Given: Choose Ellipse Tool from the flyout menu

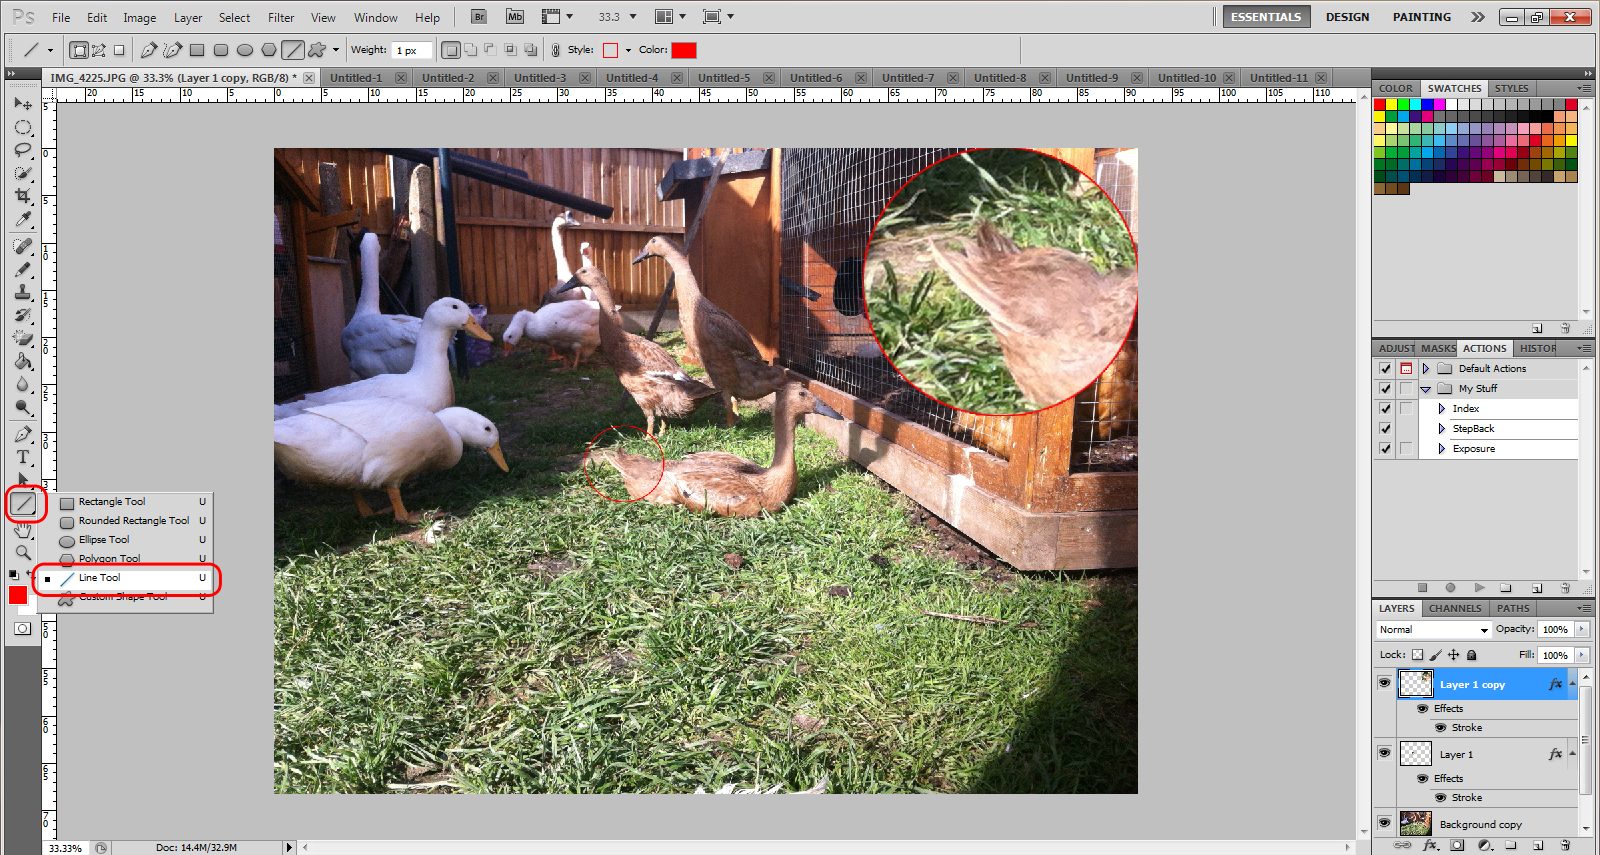Looking at the screenshot, I should click(x=104, y=540).
